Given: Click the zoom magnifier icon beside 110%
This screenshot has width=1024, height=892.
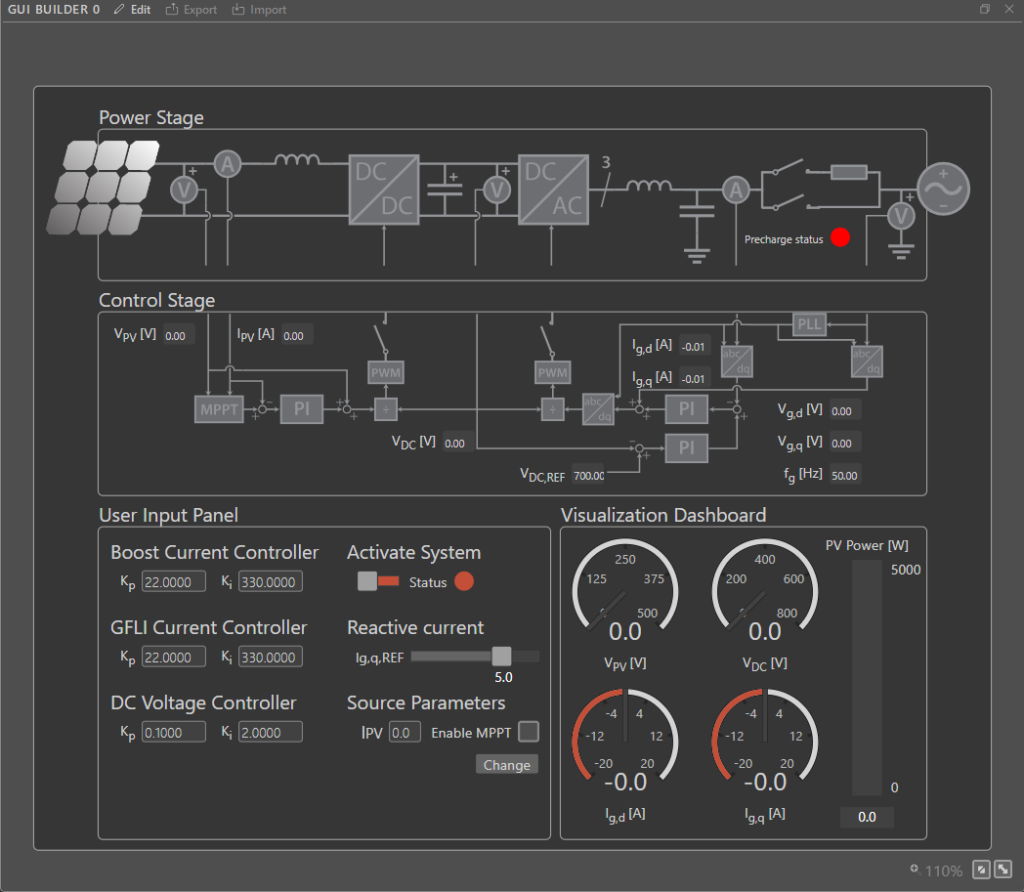Looking at the screenshot, I should click(914, 870).
